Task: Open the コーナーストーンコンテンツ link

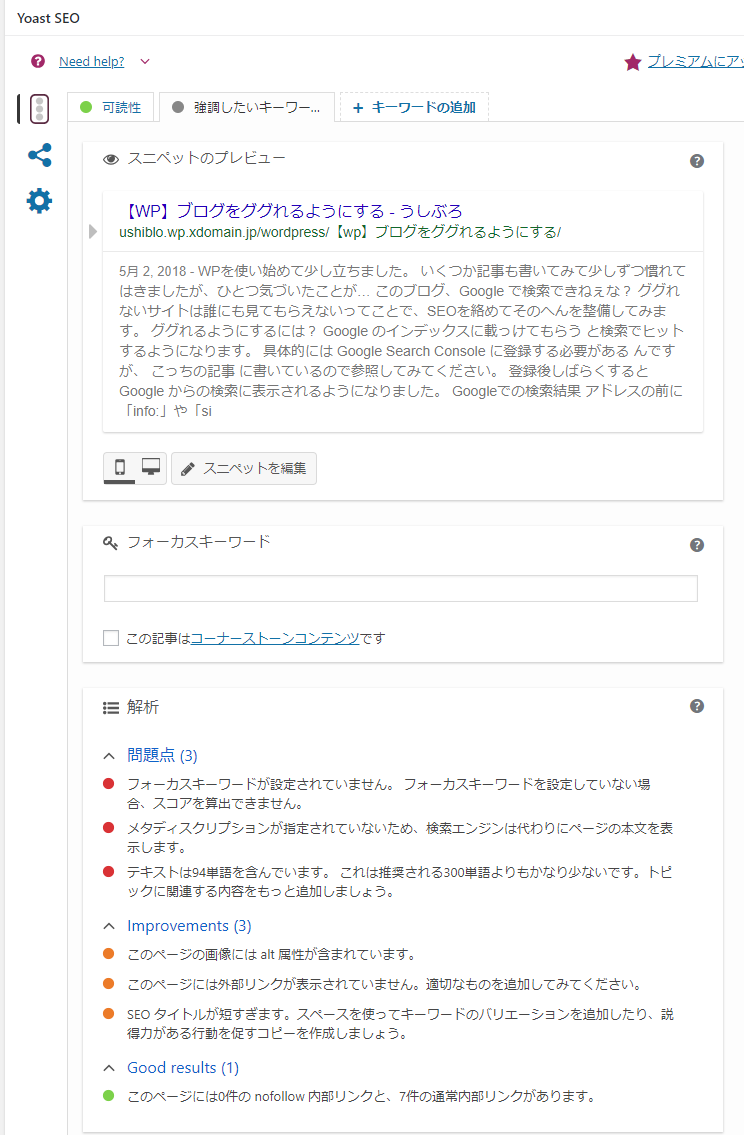Action: click(274, 638)
